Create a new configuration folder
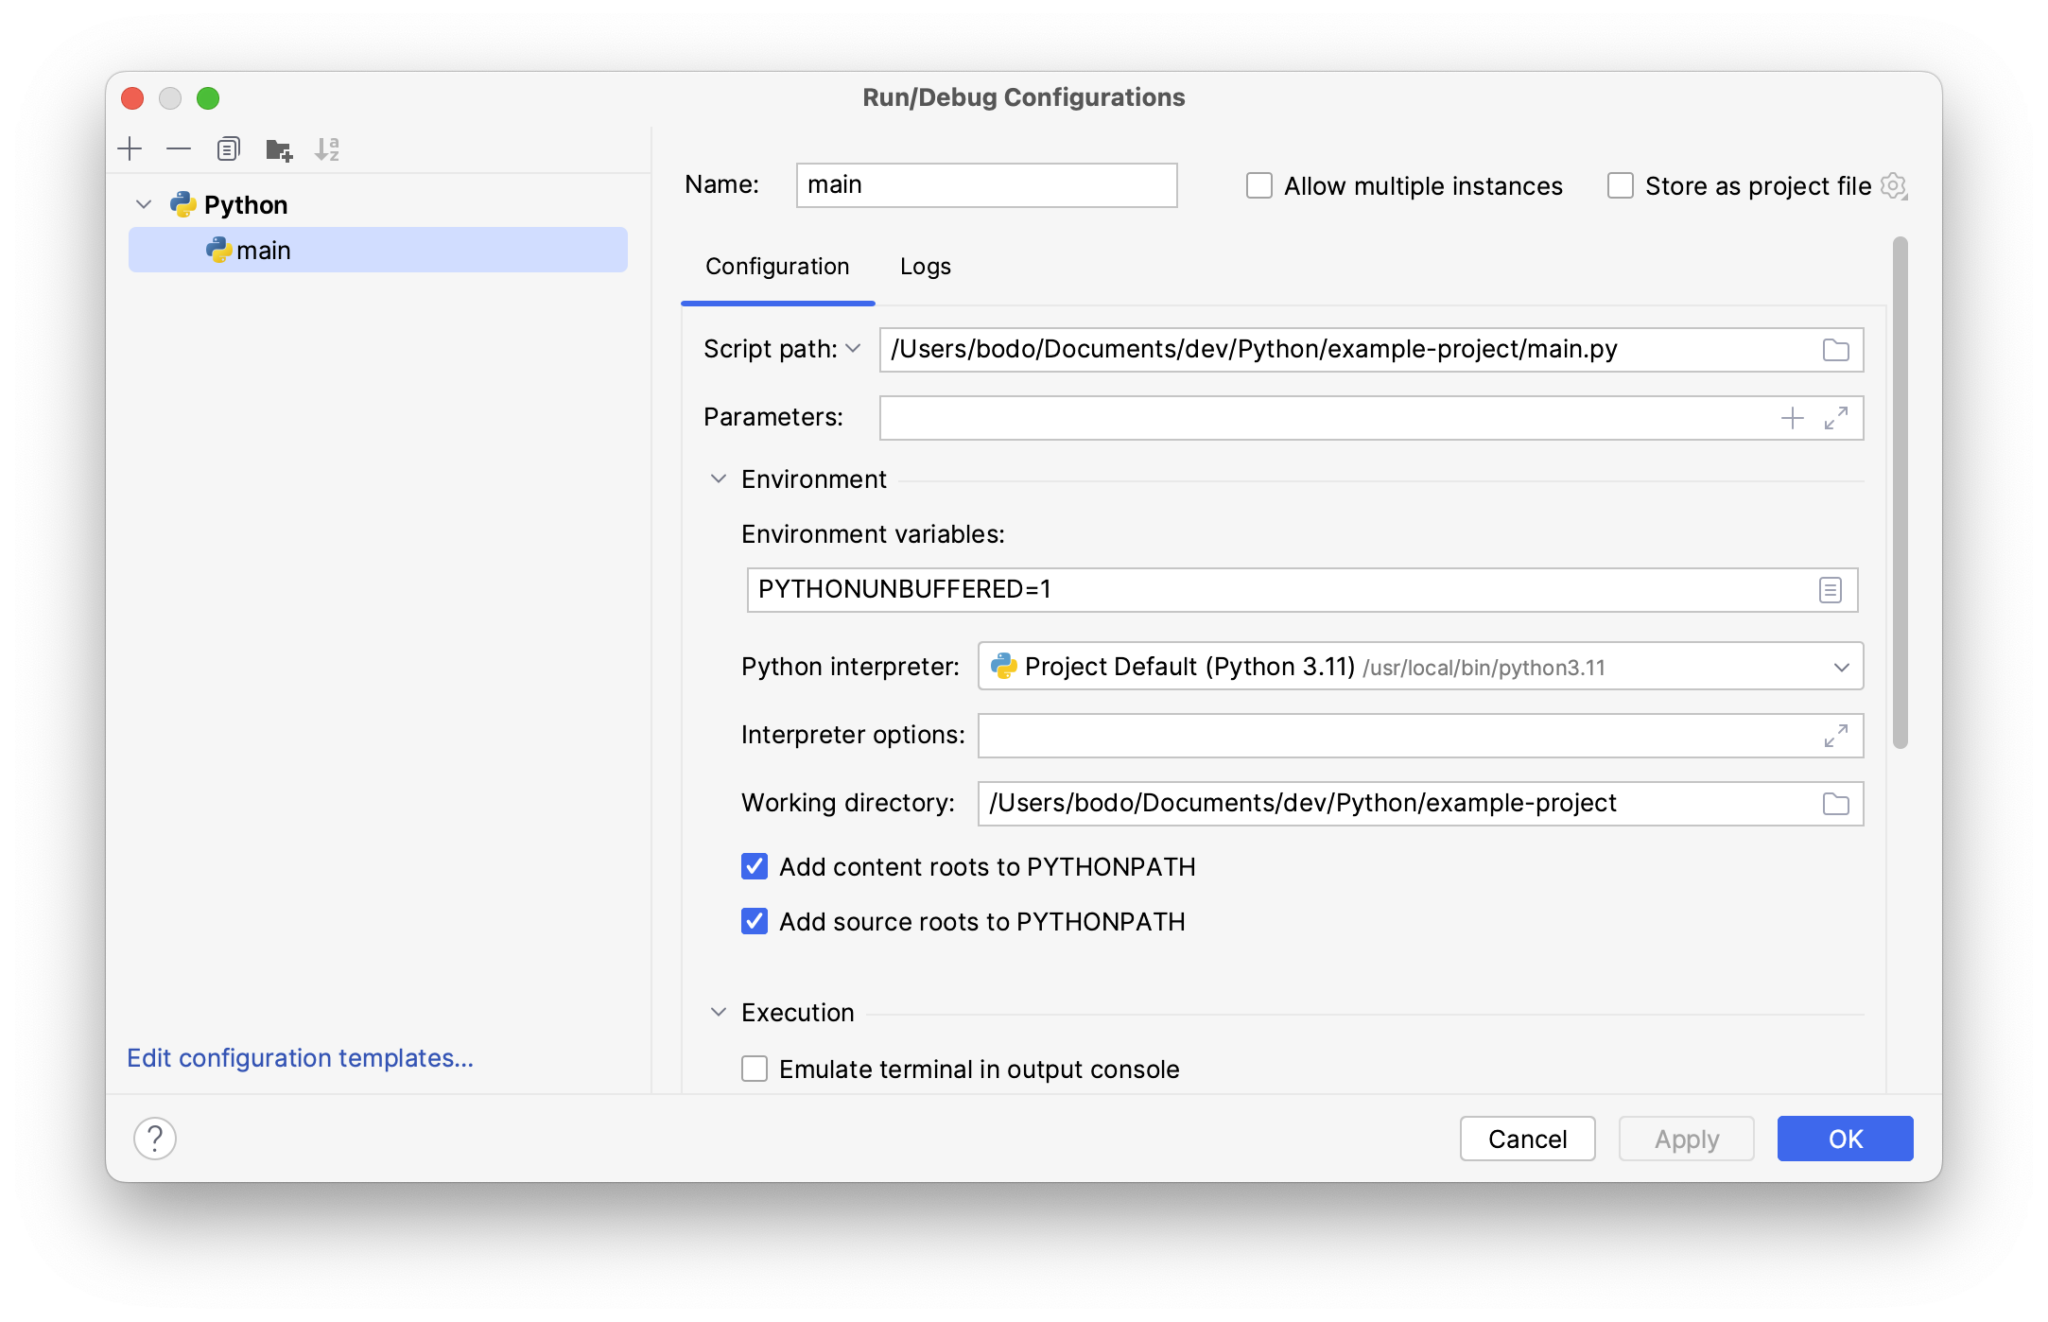2048x1322 pixels. (x=279, y=148)
